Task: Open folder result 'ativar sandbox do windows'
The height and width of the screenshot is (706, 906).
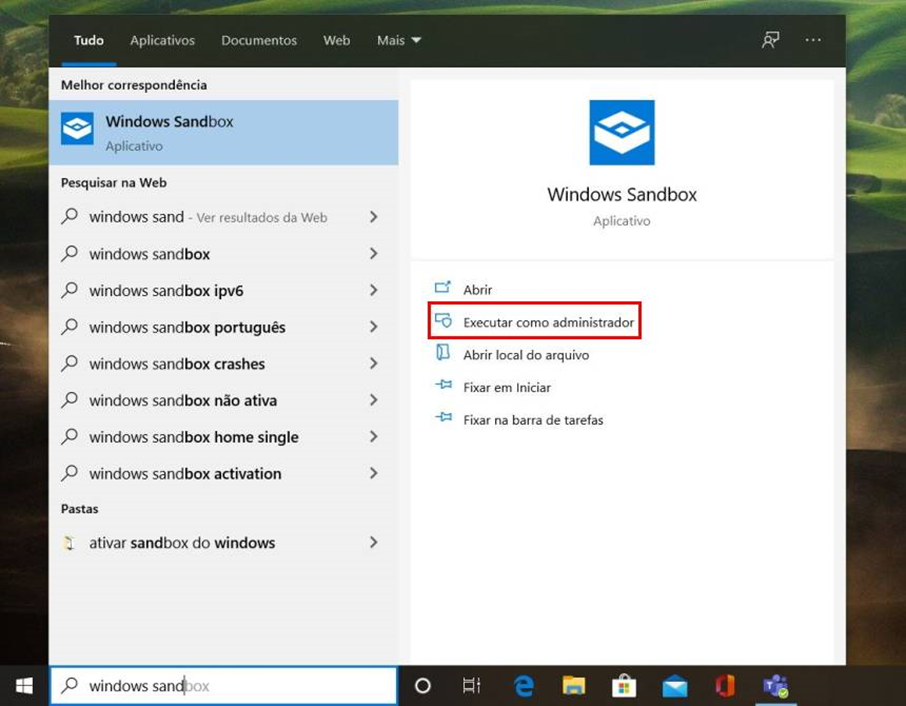Action: tap(224, 542)
